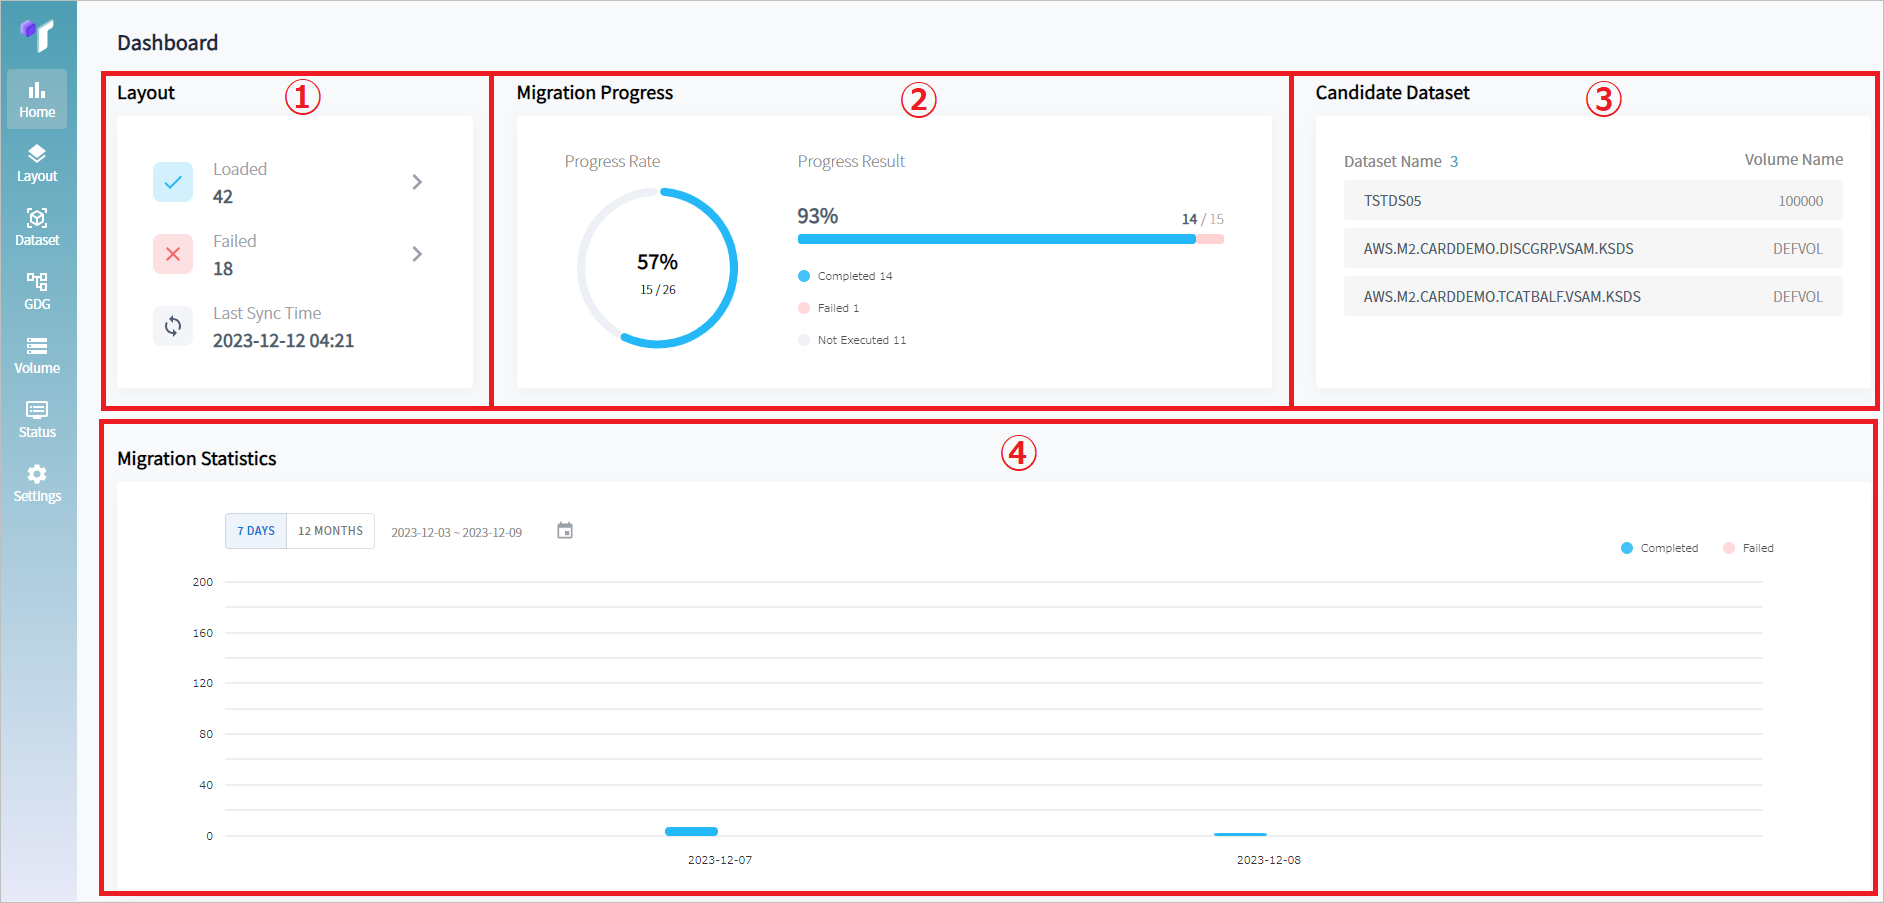Open the Status sidebar page
This screenshot has width=1884, height=903.
click(x=37, y=419)
